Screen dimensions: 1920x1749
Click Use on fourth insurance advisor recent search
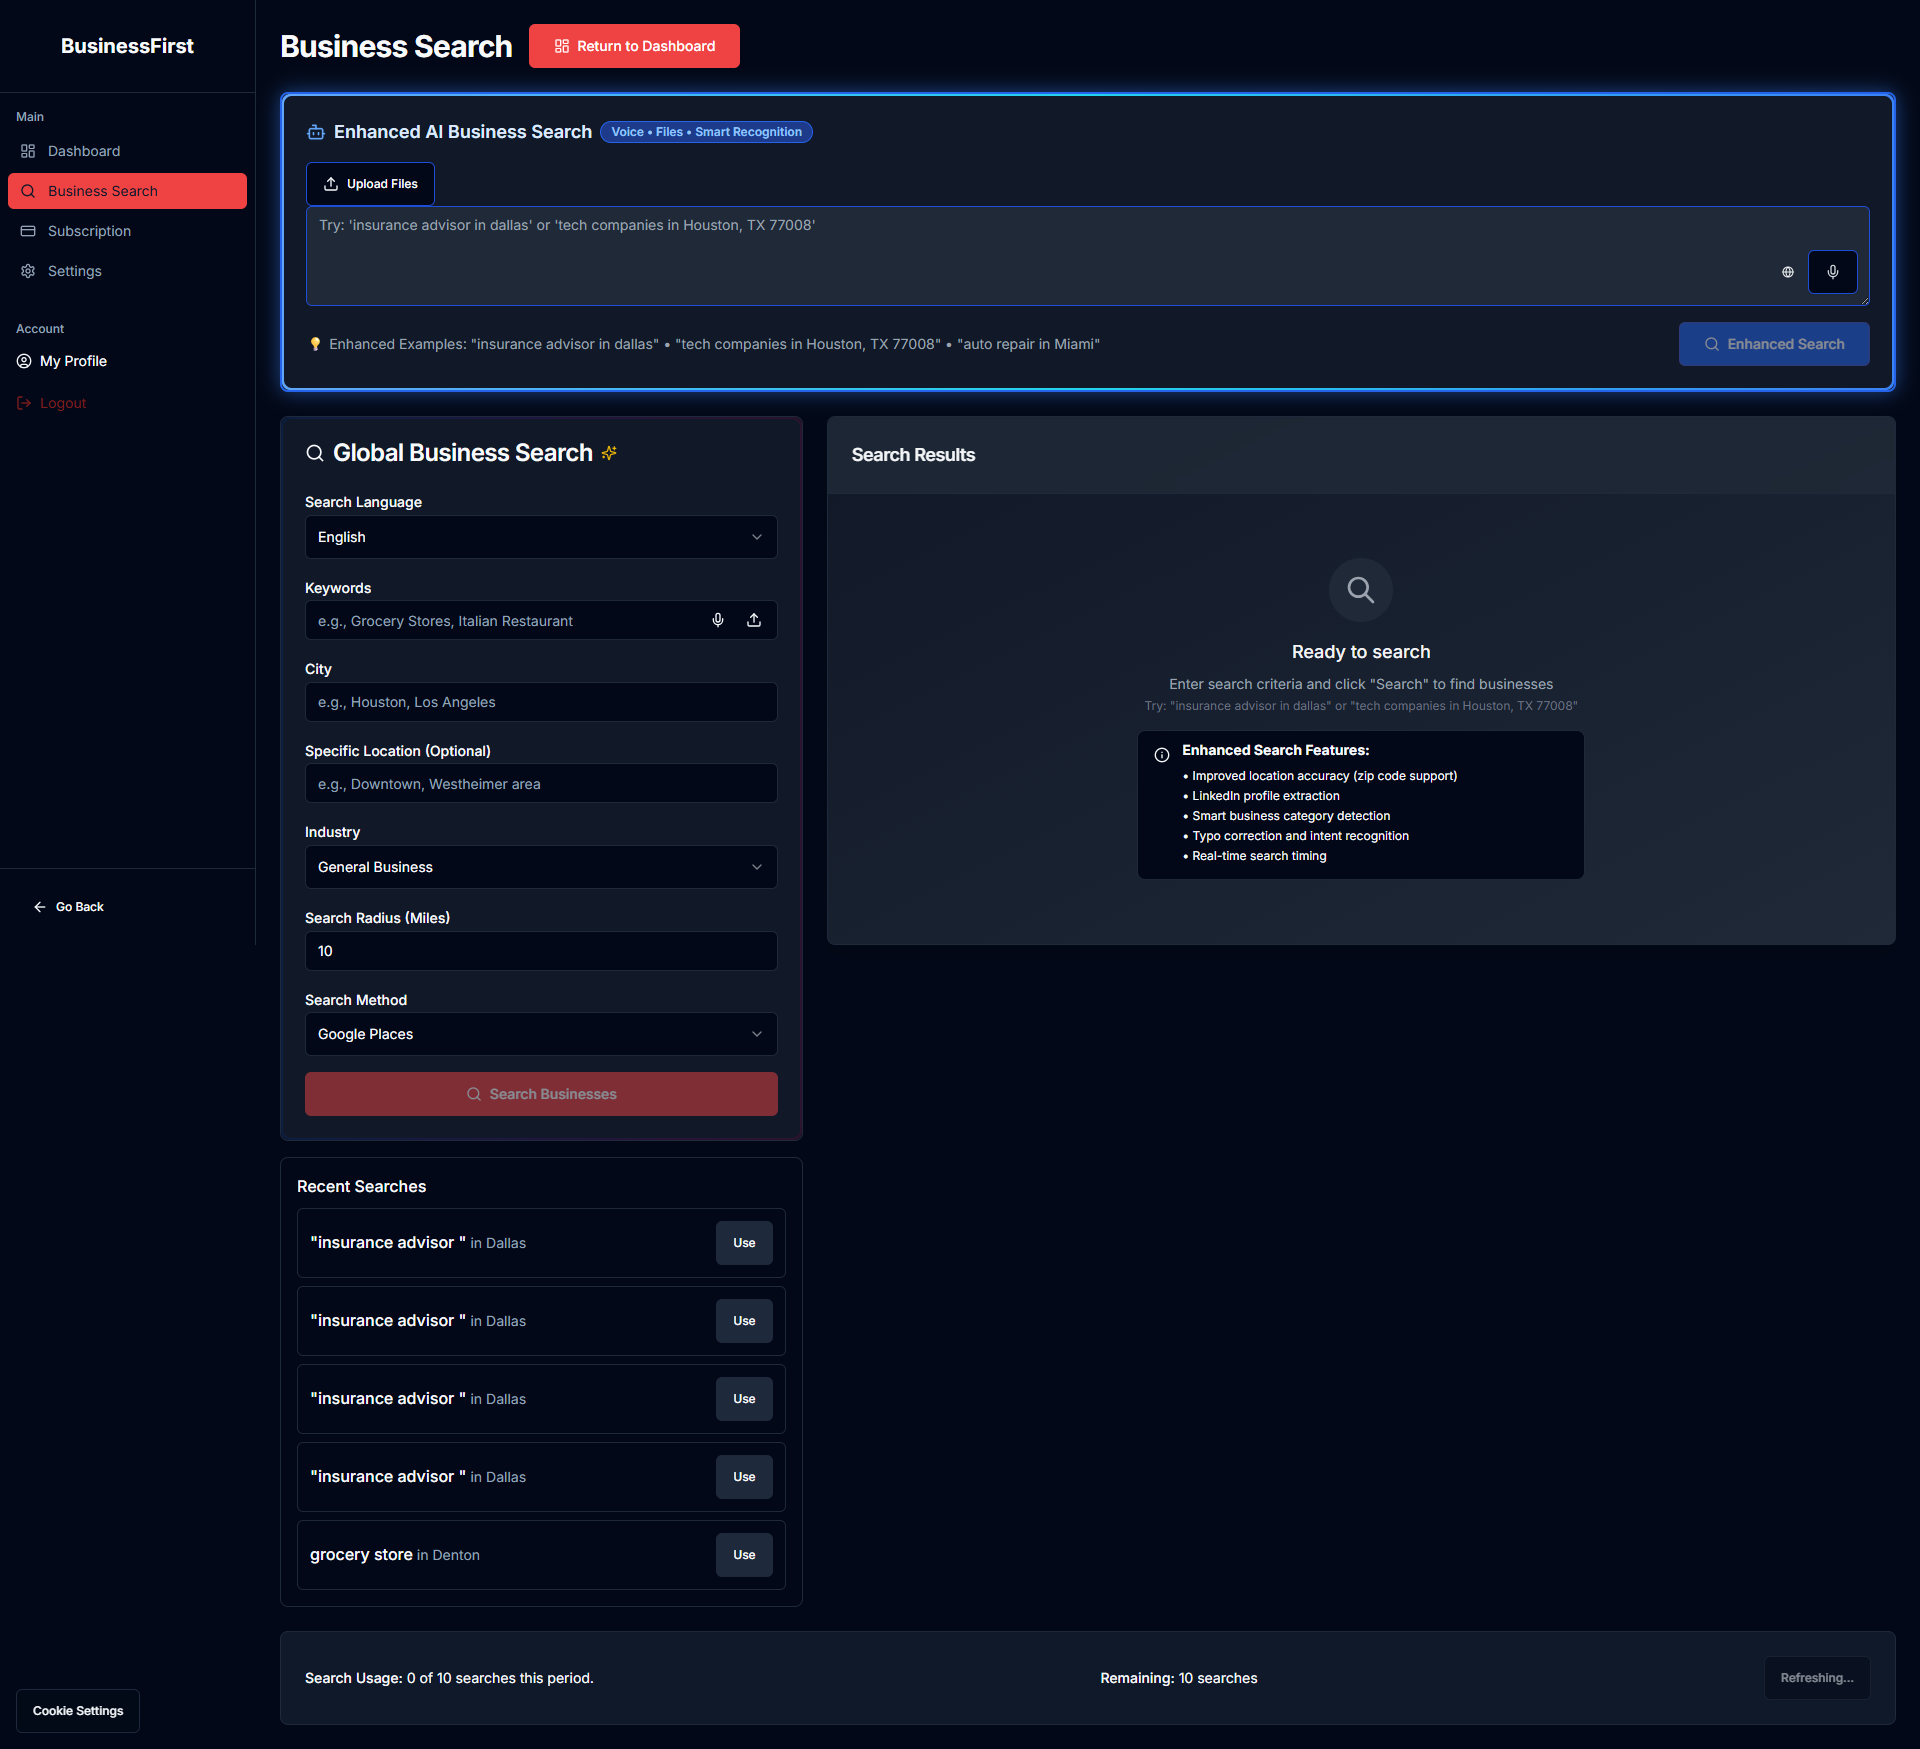(744, 1477)
